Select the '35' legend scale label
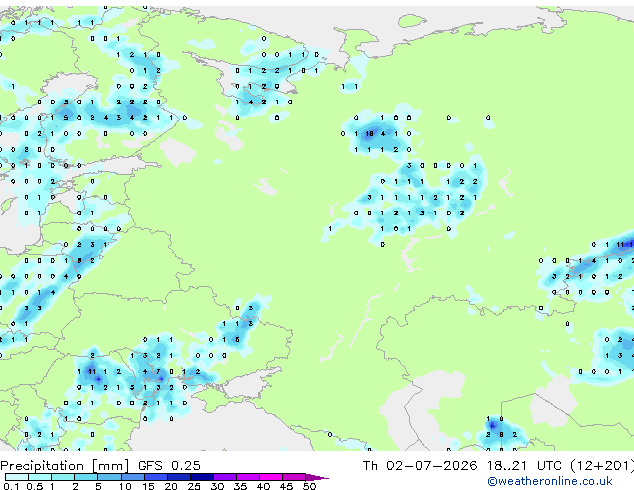 [240, 486]
